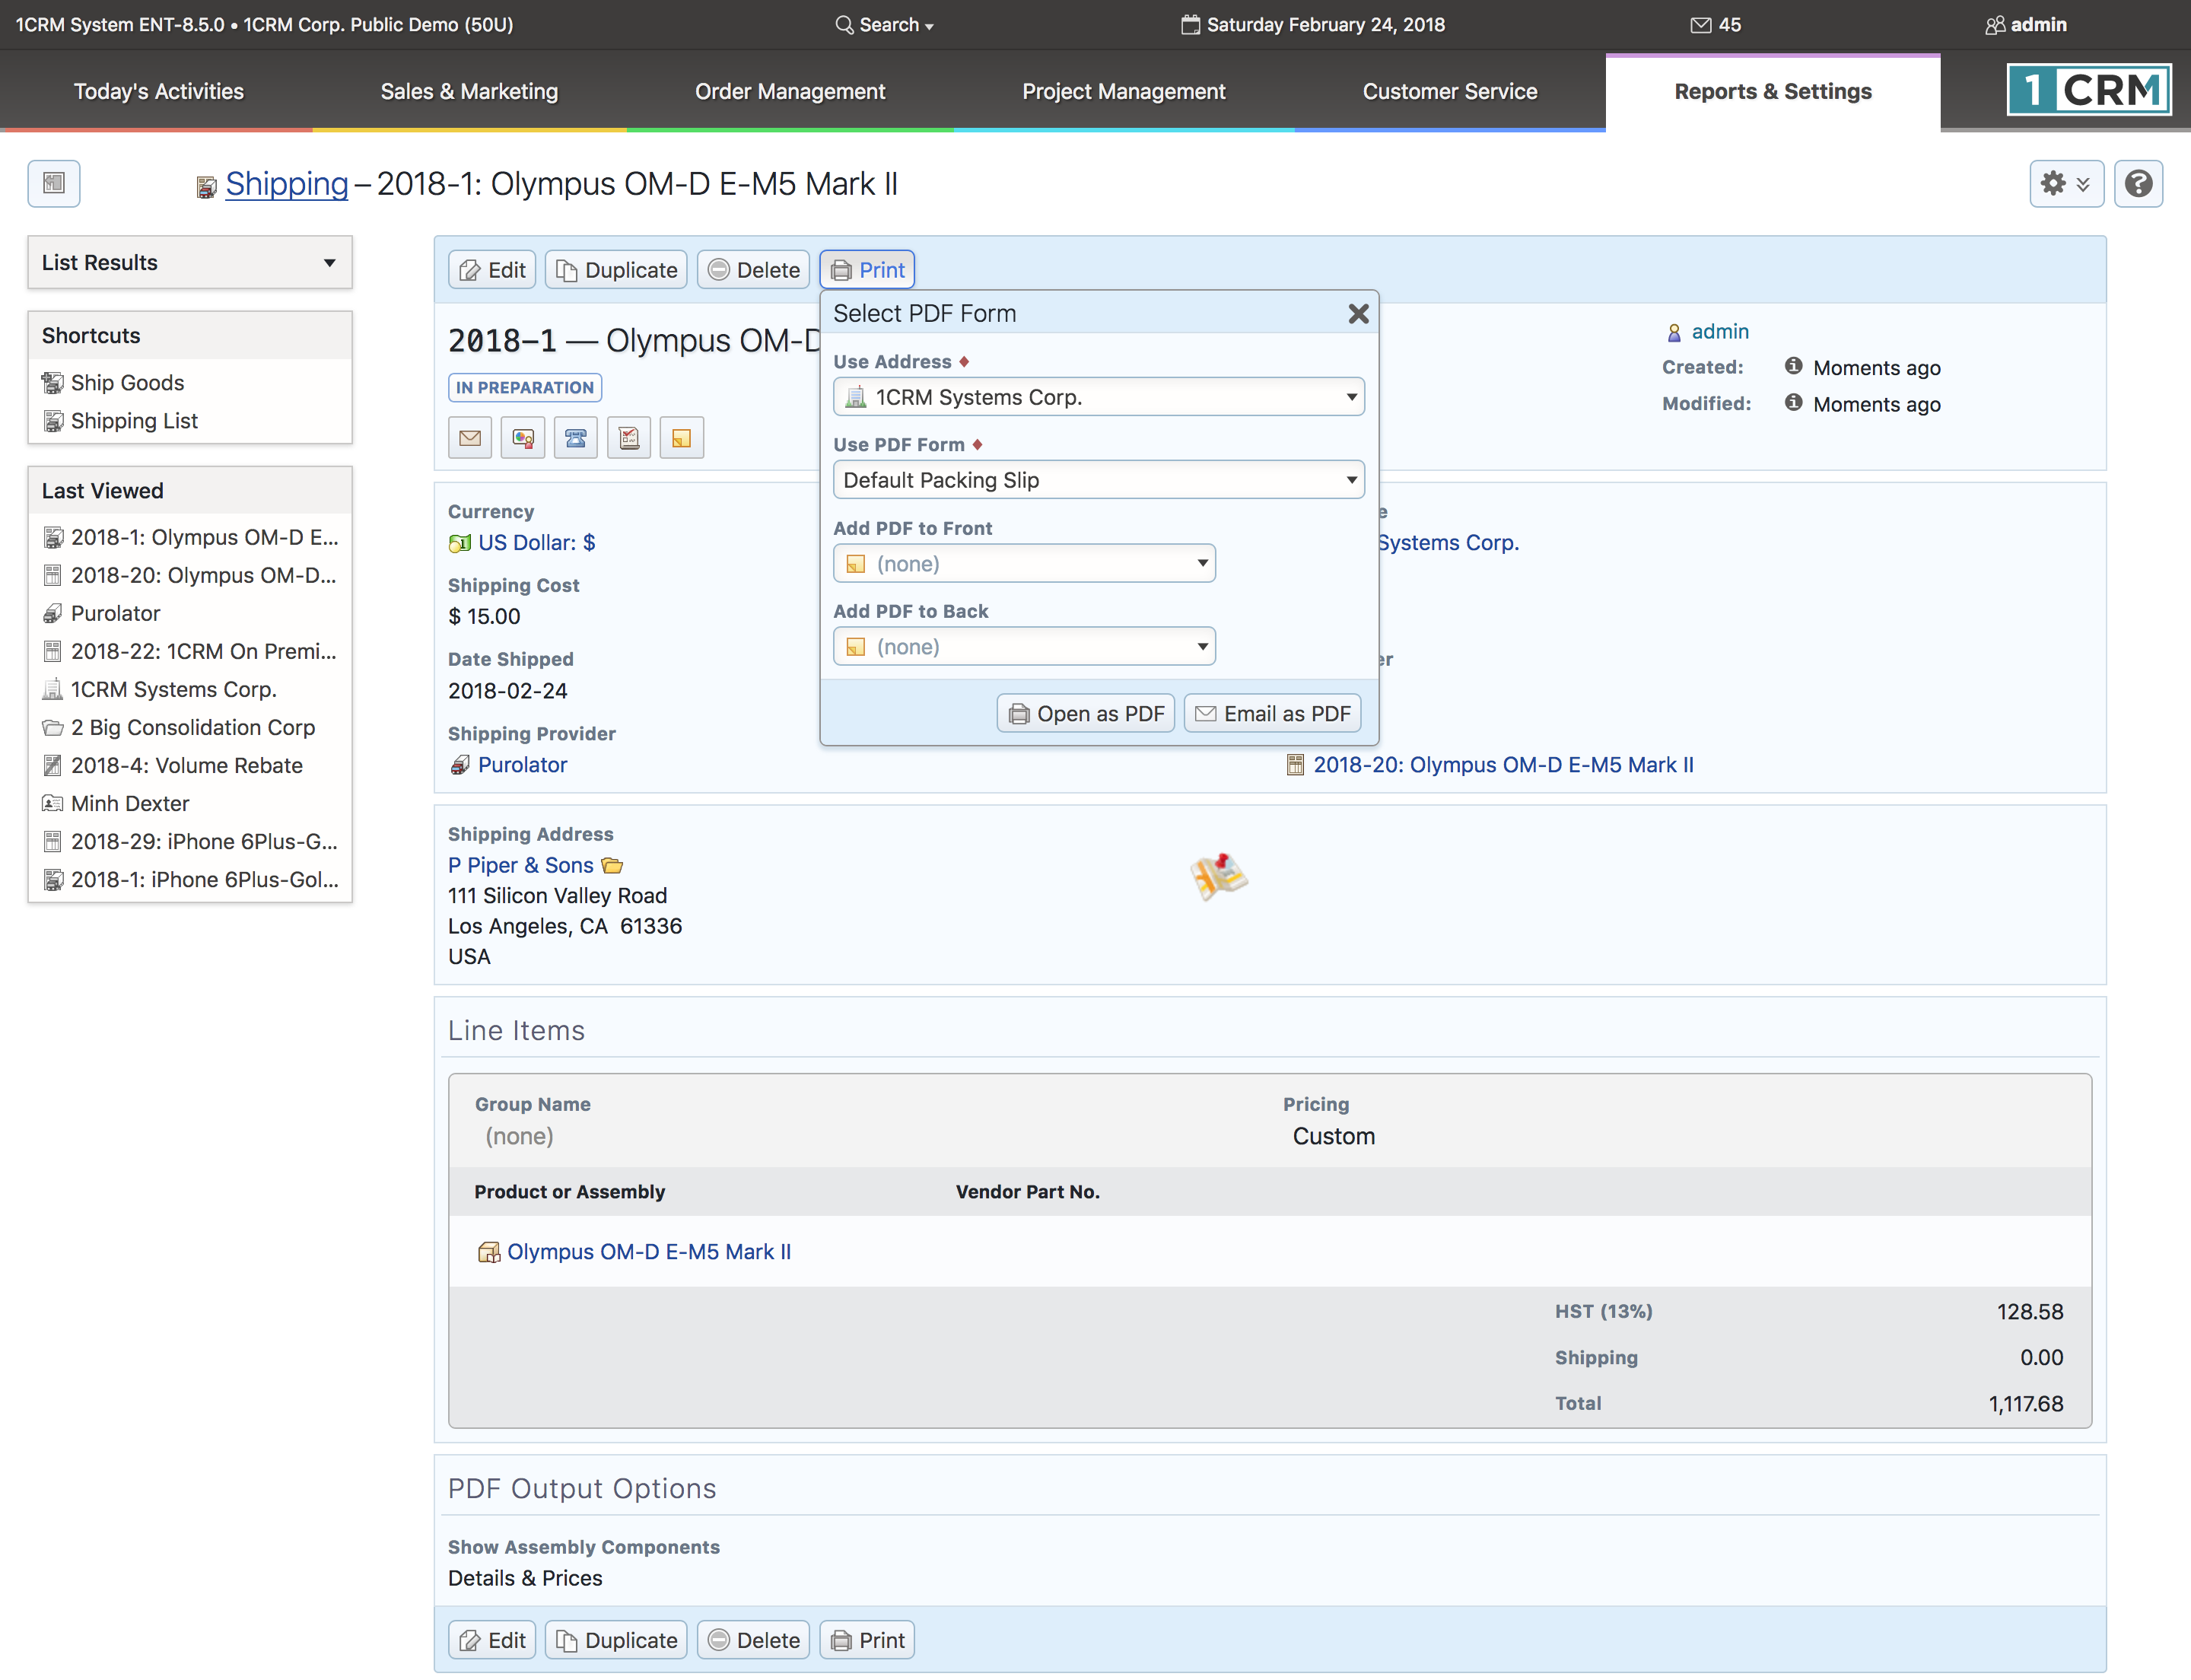Viewport: 2191px width, 1680px height.
Task: Click the info icon beside Created
Action: (1793, 367)
